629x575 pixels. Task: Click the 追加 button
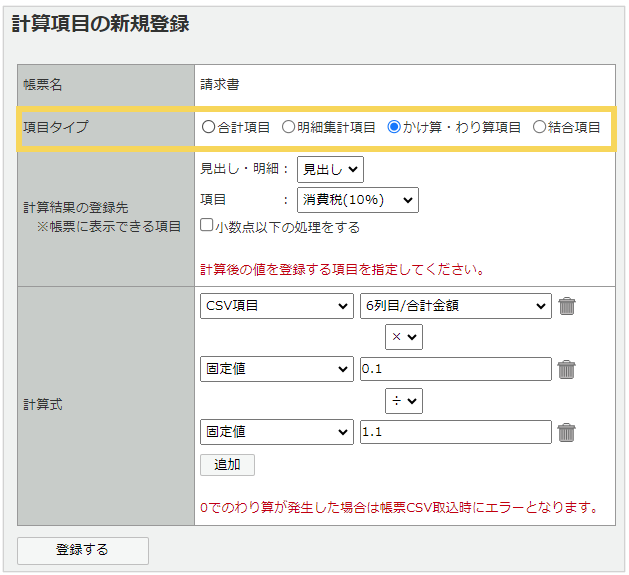click(228, 465)
